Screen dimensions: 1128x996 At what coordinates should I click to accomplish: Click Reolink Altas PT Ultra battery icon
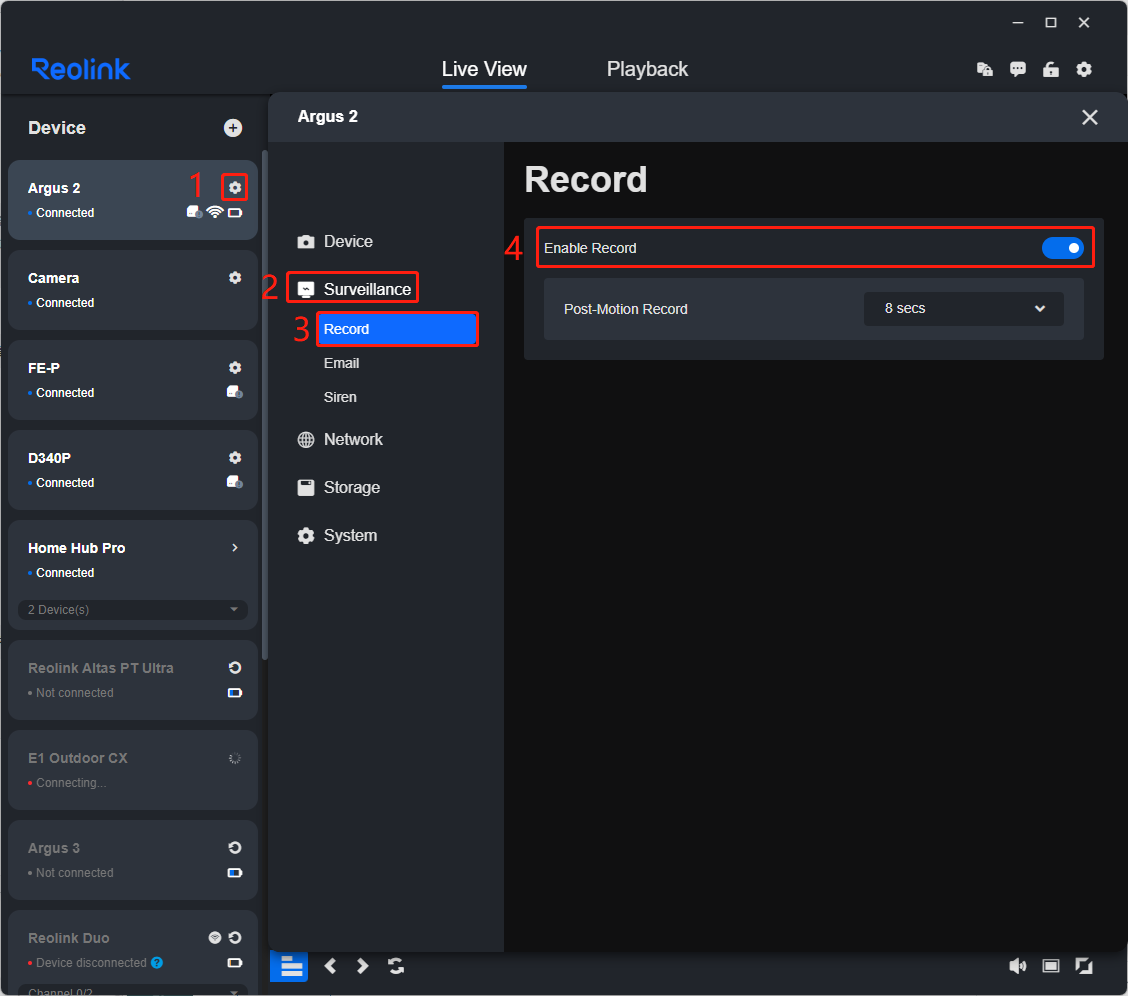(235, 693)
